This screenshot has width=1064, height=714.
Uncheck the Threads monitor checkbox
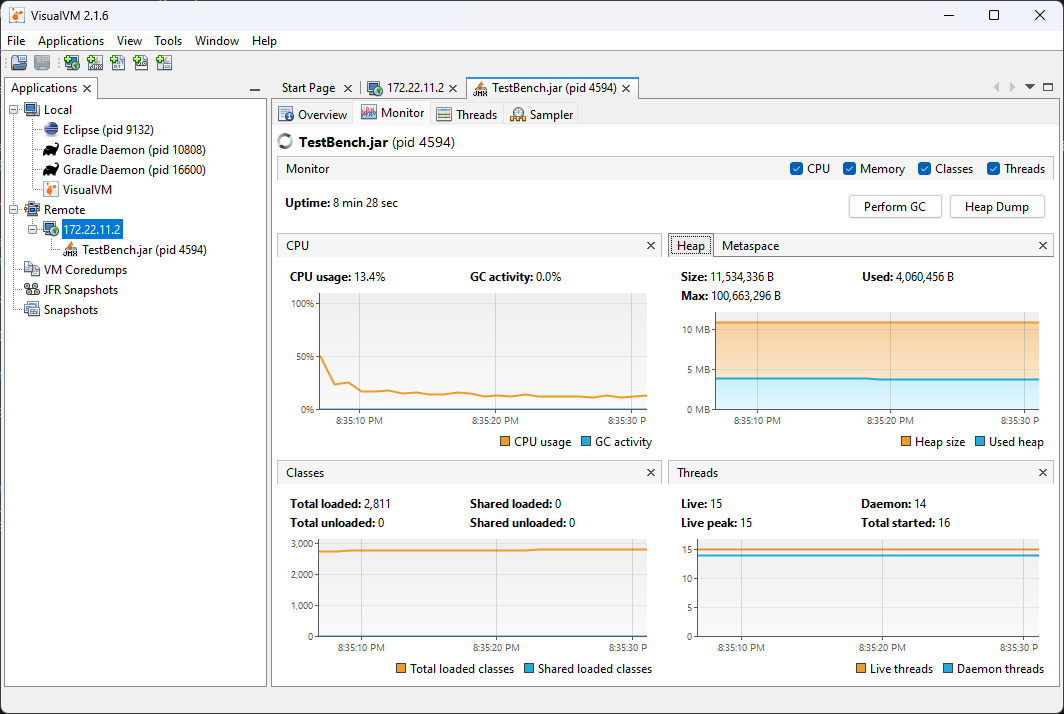(x=993, y=168)
